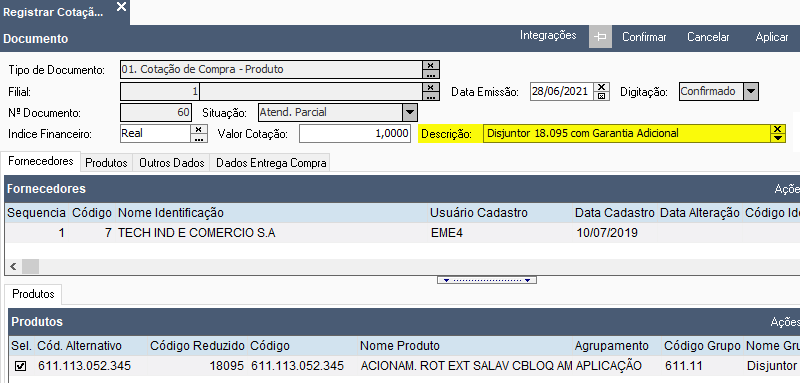Open the Integrações menu
The image size is (800, 383).
click(548, 35)
